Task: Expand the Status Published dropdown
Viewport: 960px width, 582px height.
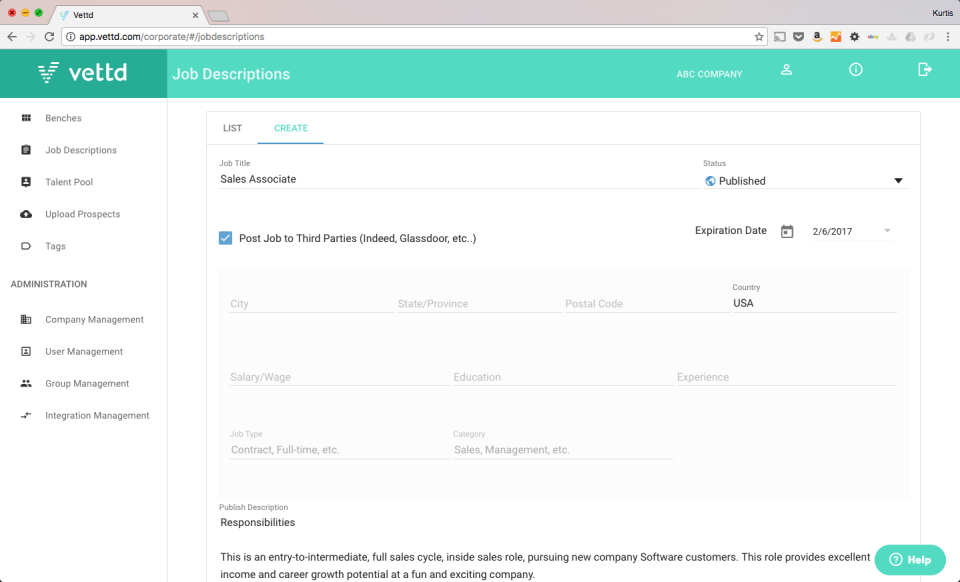Action: [804, 181]
